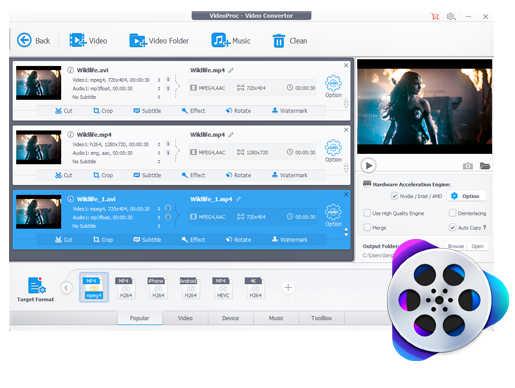Show info for Wildlife.avi
Image resolution: width=515 pixels, height=388 pixels.
click(x=70, y=70)
